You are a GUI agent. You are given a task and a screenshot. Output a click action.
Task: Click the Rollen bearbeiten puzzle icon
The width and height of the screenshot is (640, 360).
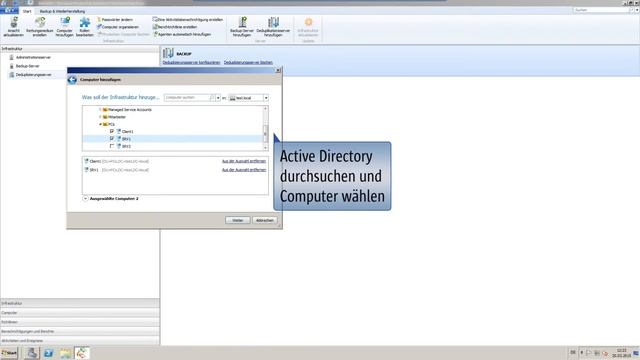coord(84,27)
